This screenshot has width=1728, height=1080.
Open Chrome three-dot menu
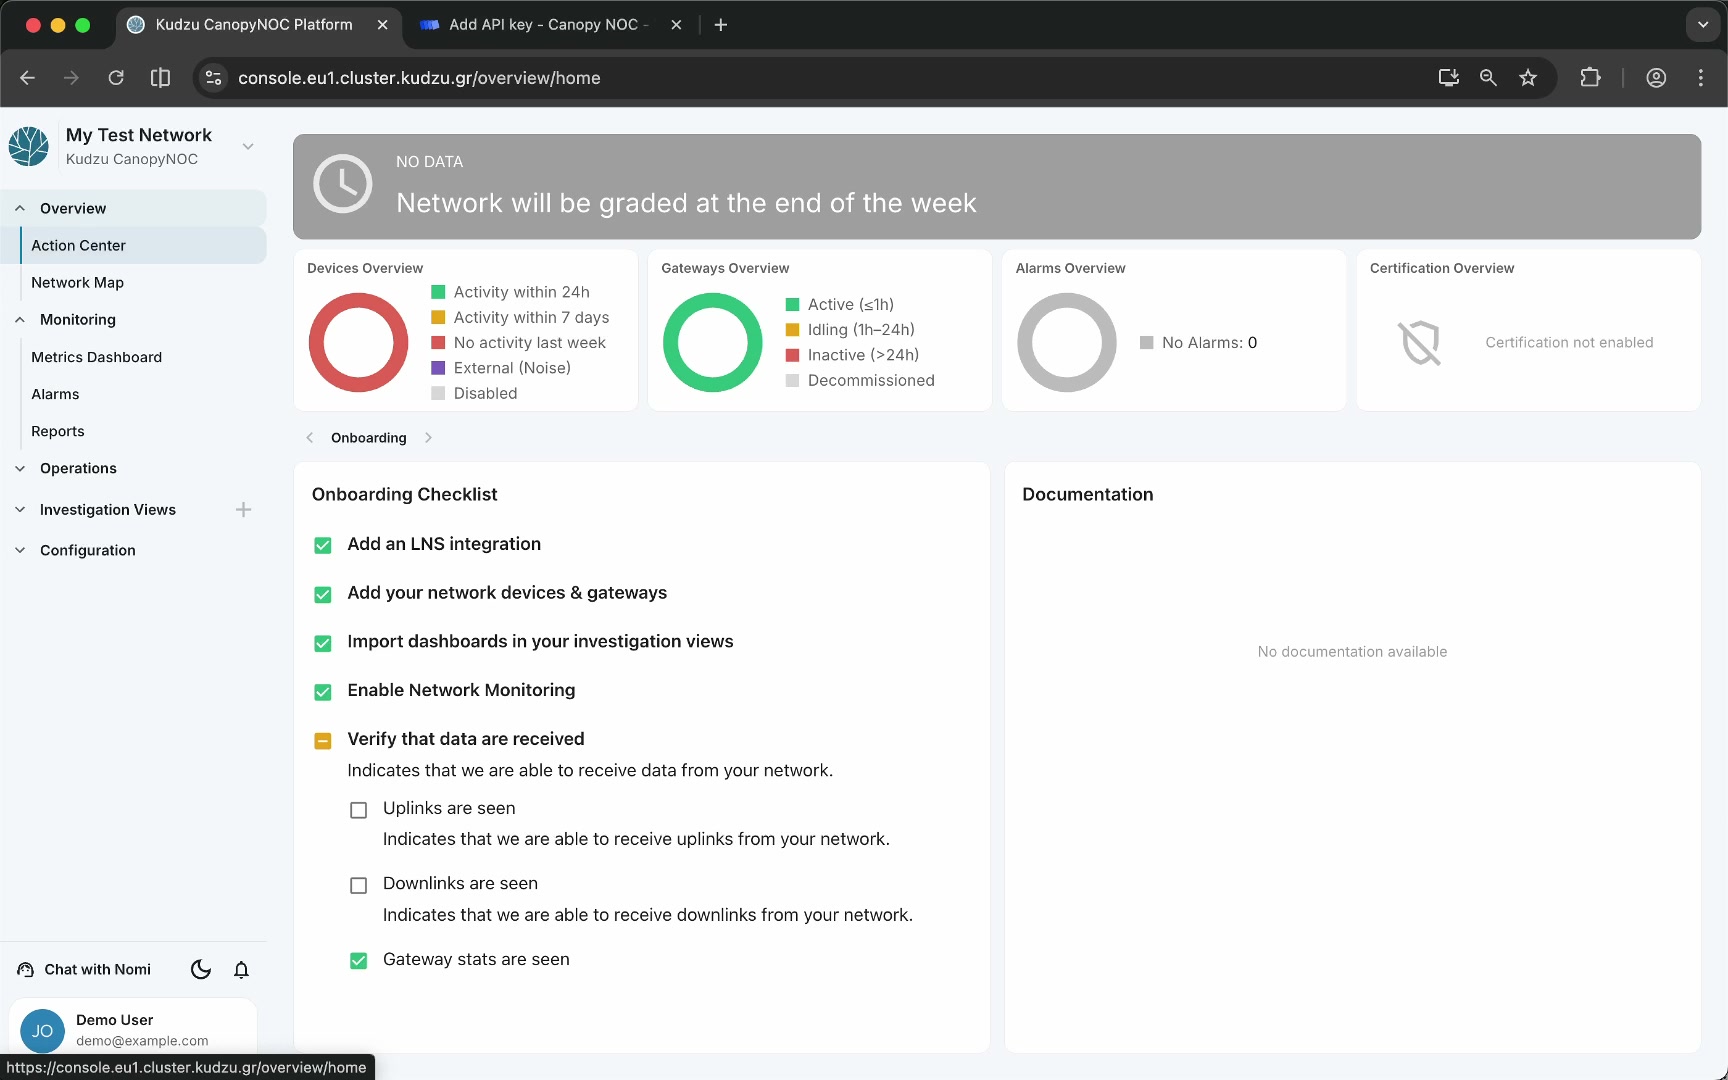[1701, 78]
